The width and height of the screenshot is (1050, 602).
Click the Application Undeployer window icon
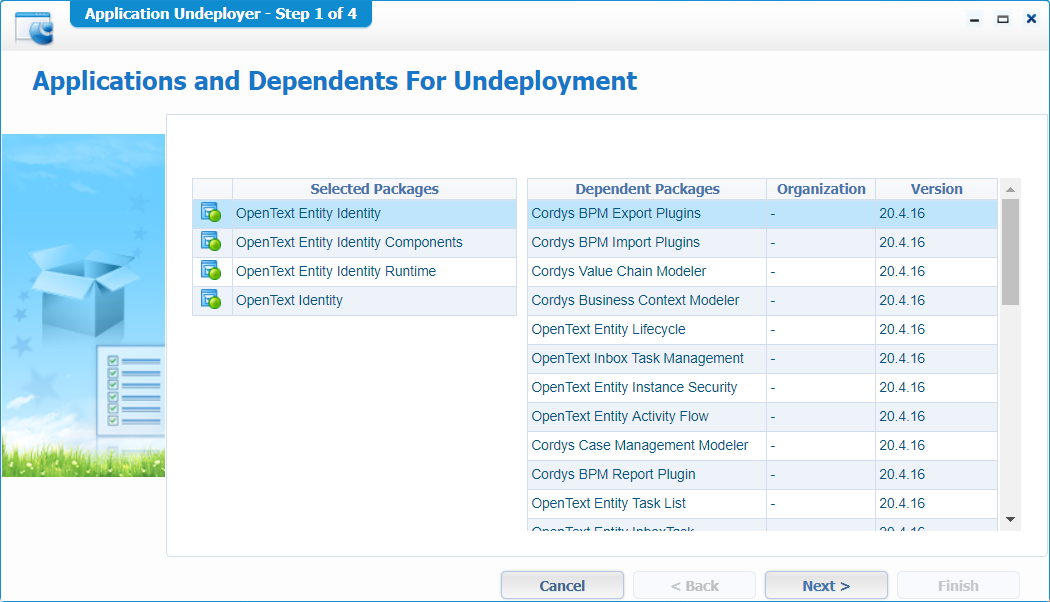34,28
